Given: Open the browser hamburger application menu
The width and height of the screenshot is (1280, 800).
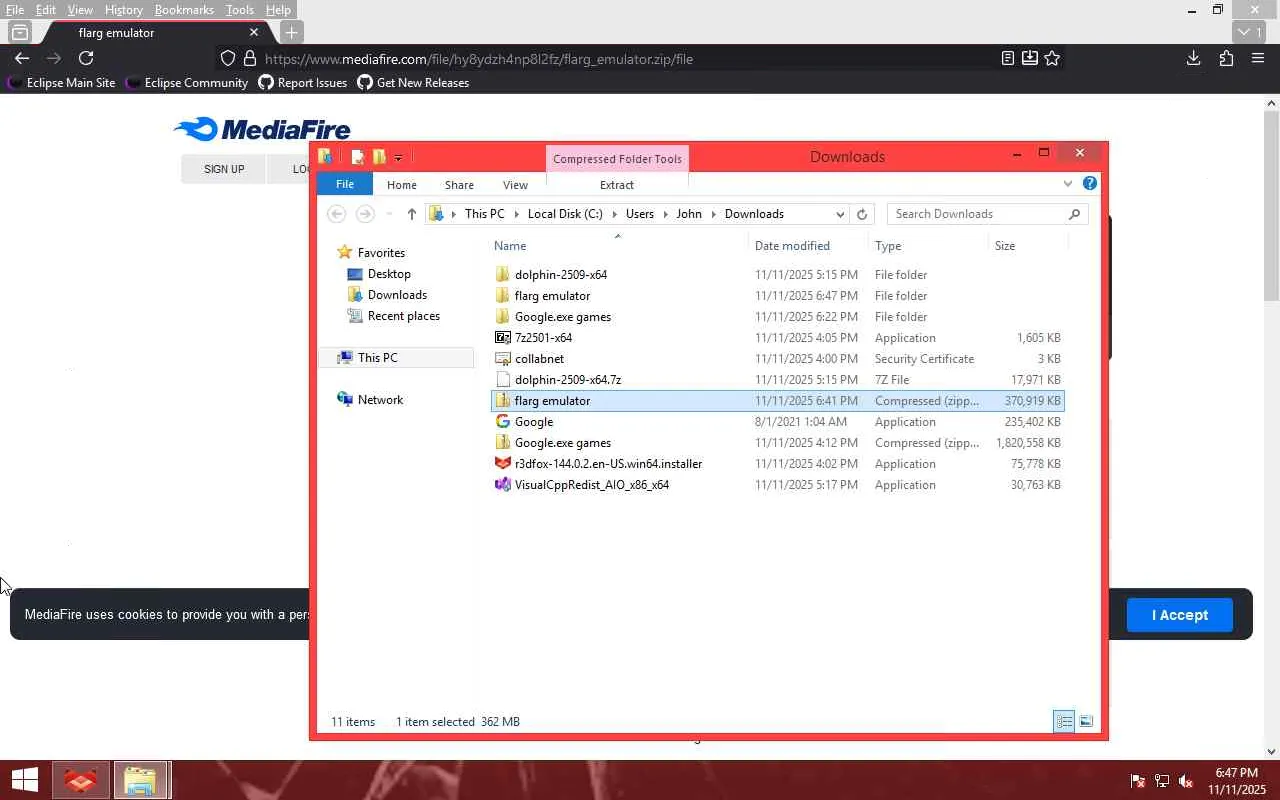Looking at the screenshot, I should [x=1258, y=58].
